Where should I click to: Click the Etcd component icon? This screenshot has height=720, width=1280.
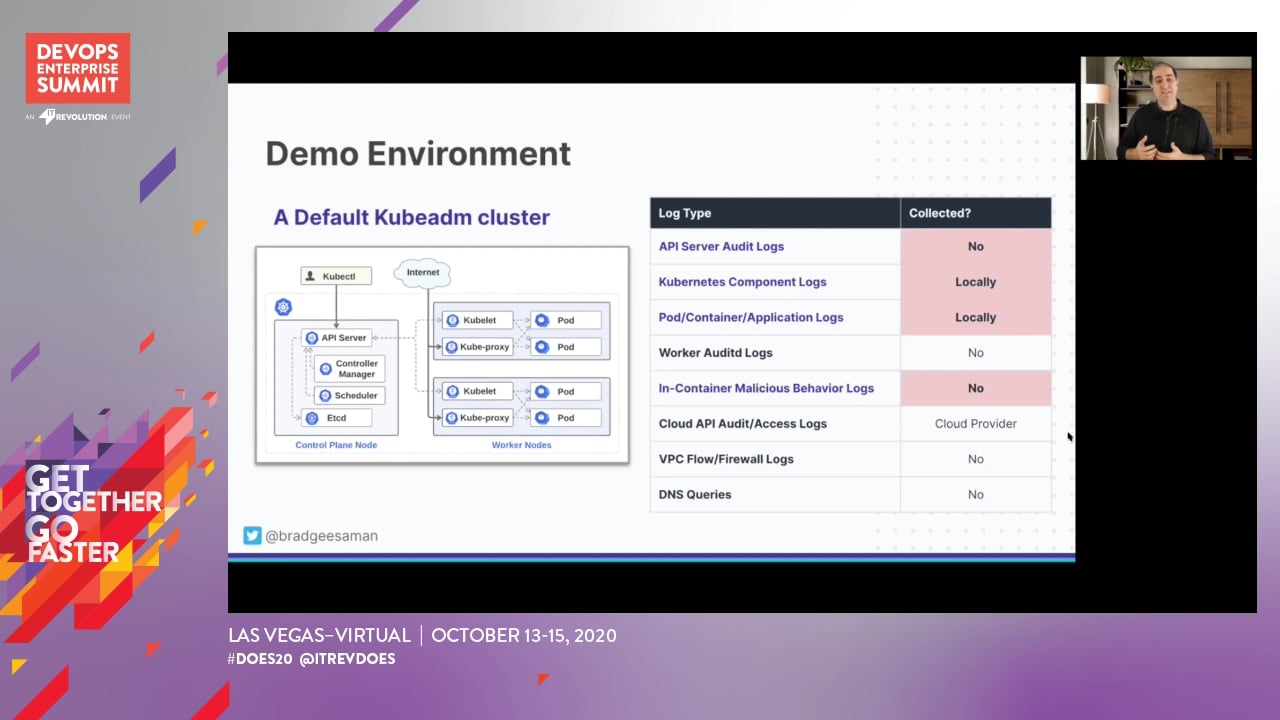pos(312,418)
